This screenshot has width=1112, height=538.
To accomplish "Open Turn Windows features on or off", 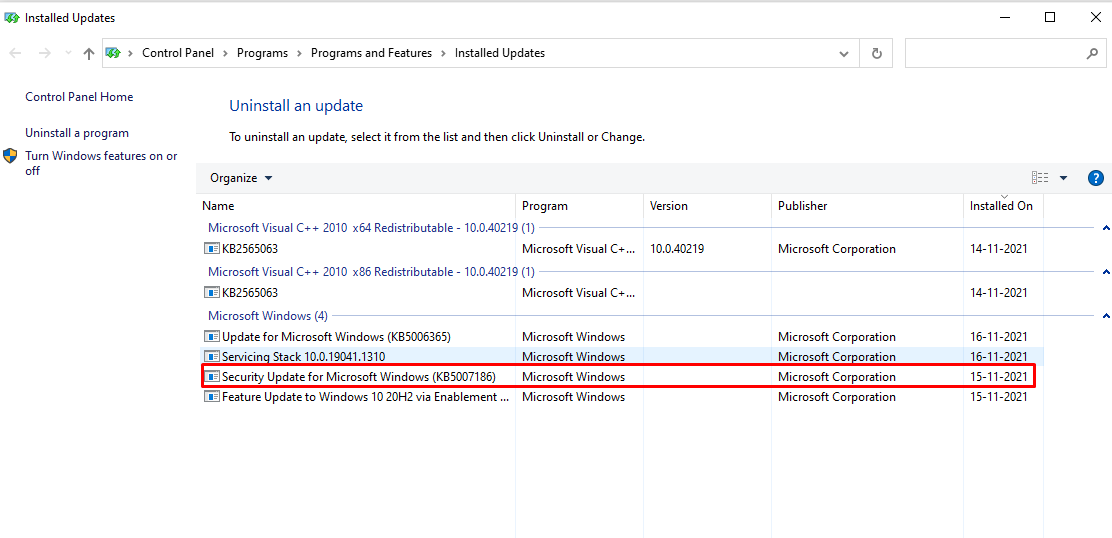I will click(101, 163).
